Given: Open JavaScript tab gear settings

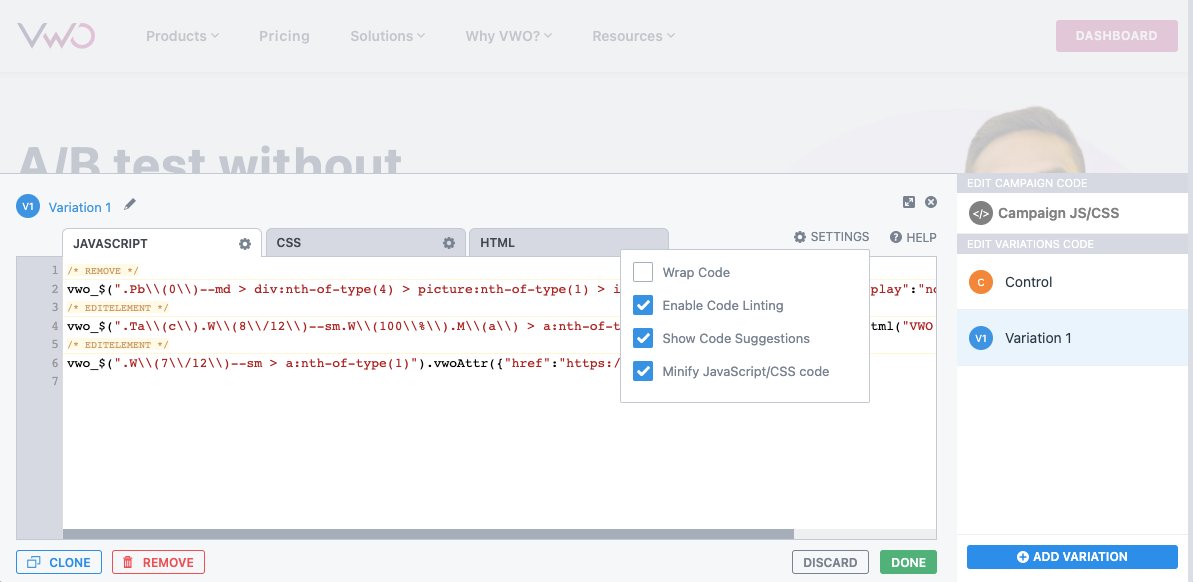Looking at the screenshot, I should click(244, 243).
